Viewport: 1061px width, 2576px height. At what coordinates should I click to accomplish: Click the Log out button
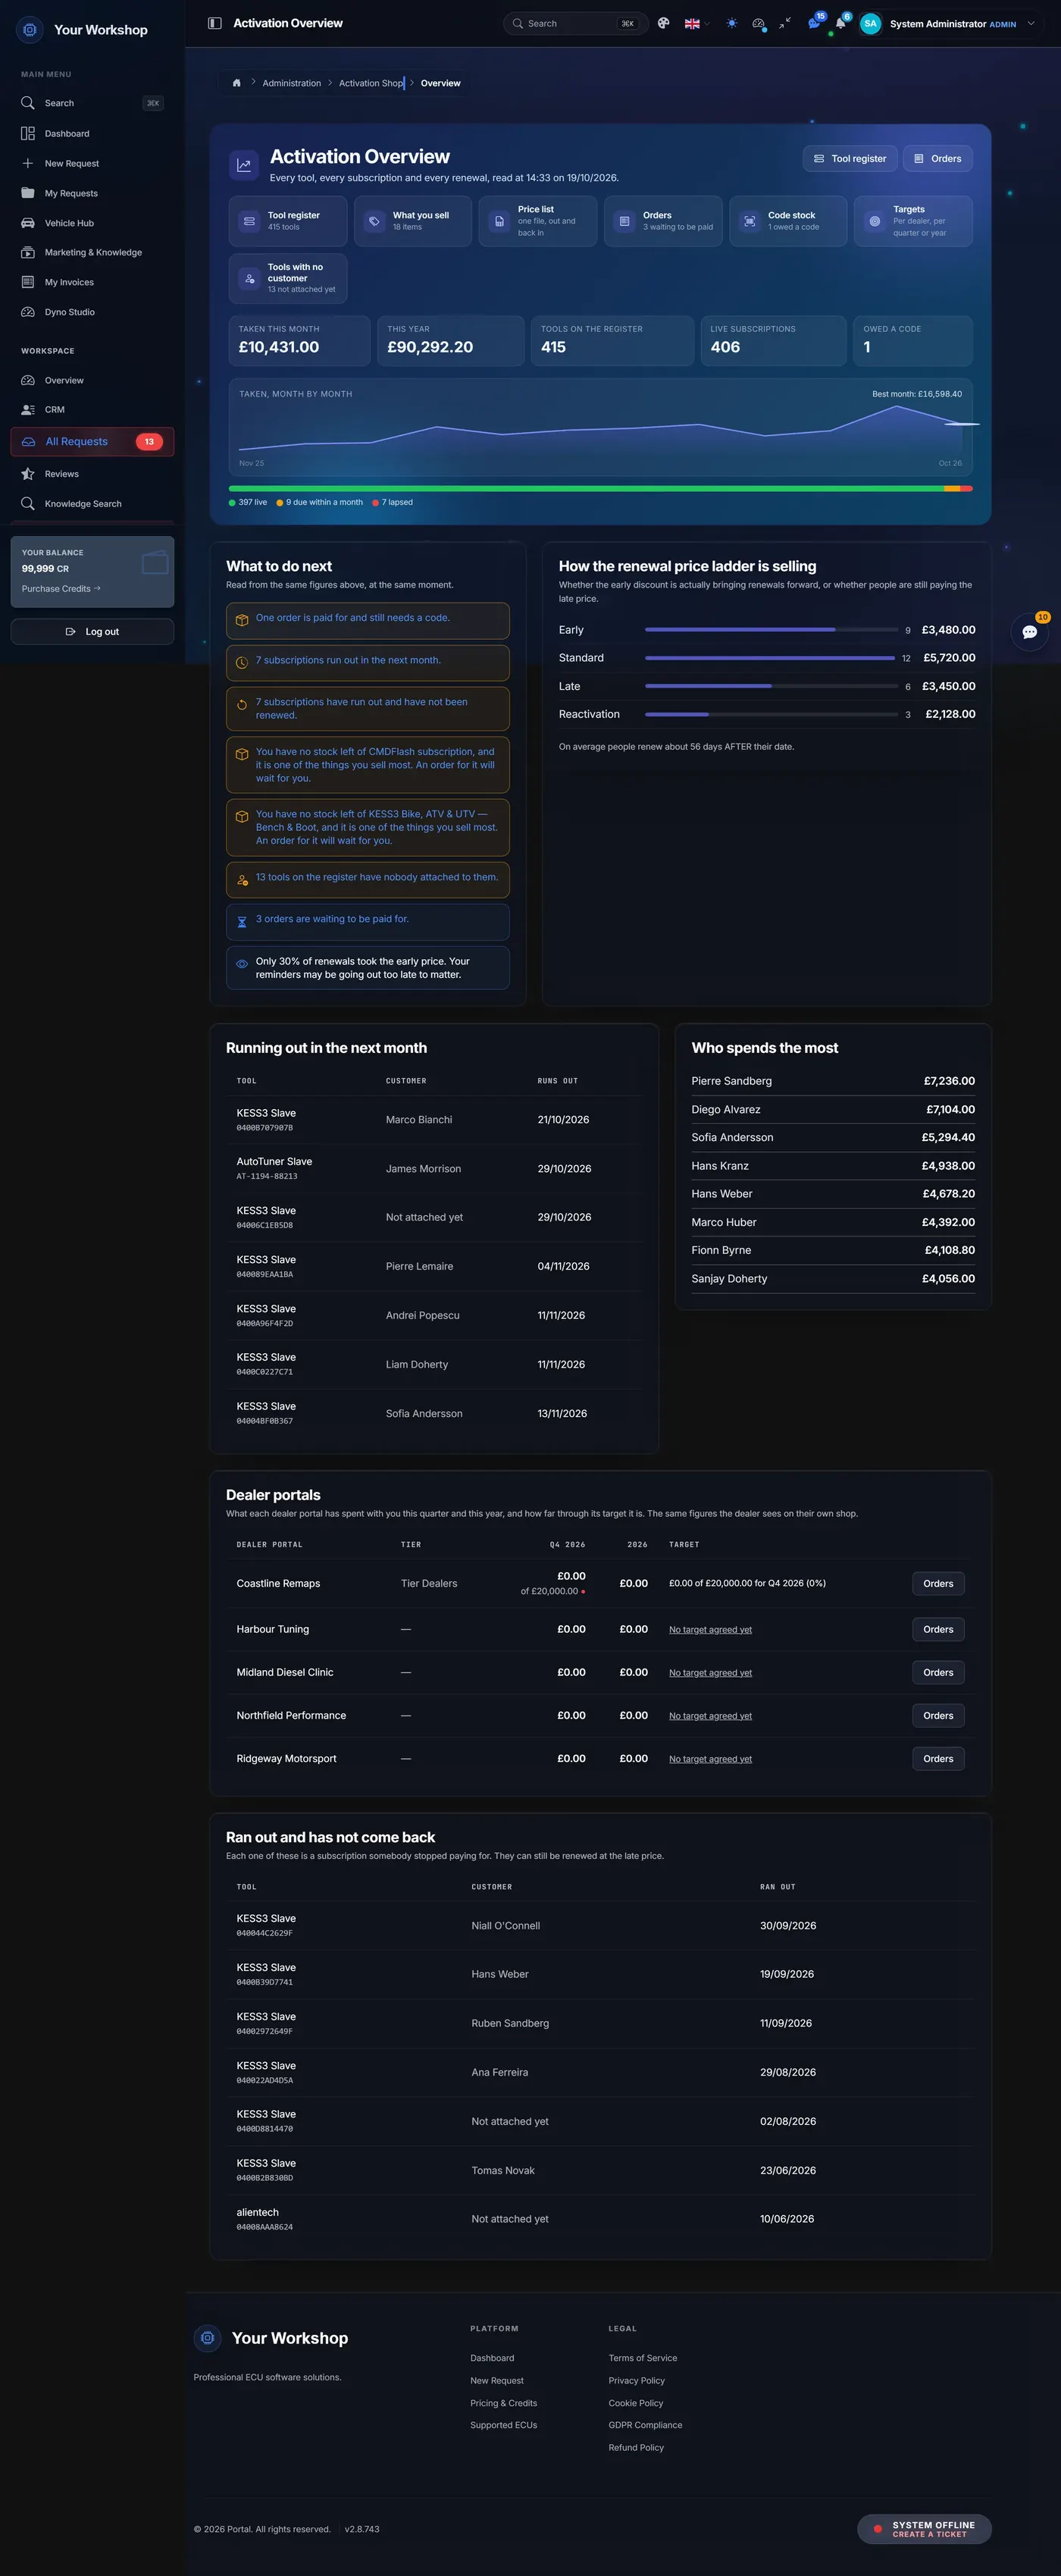(x=92, y=632)
